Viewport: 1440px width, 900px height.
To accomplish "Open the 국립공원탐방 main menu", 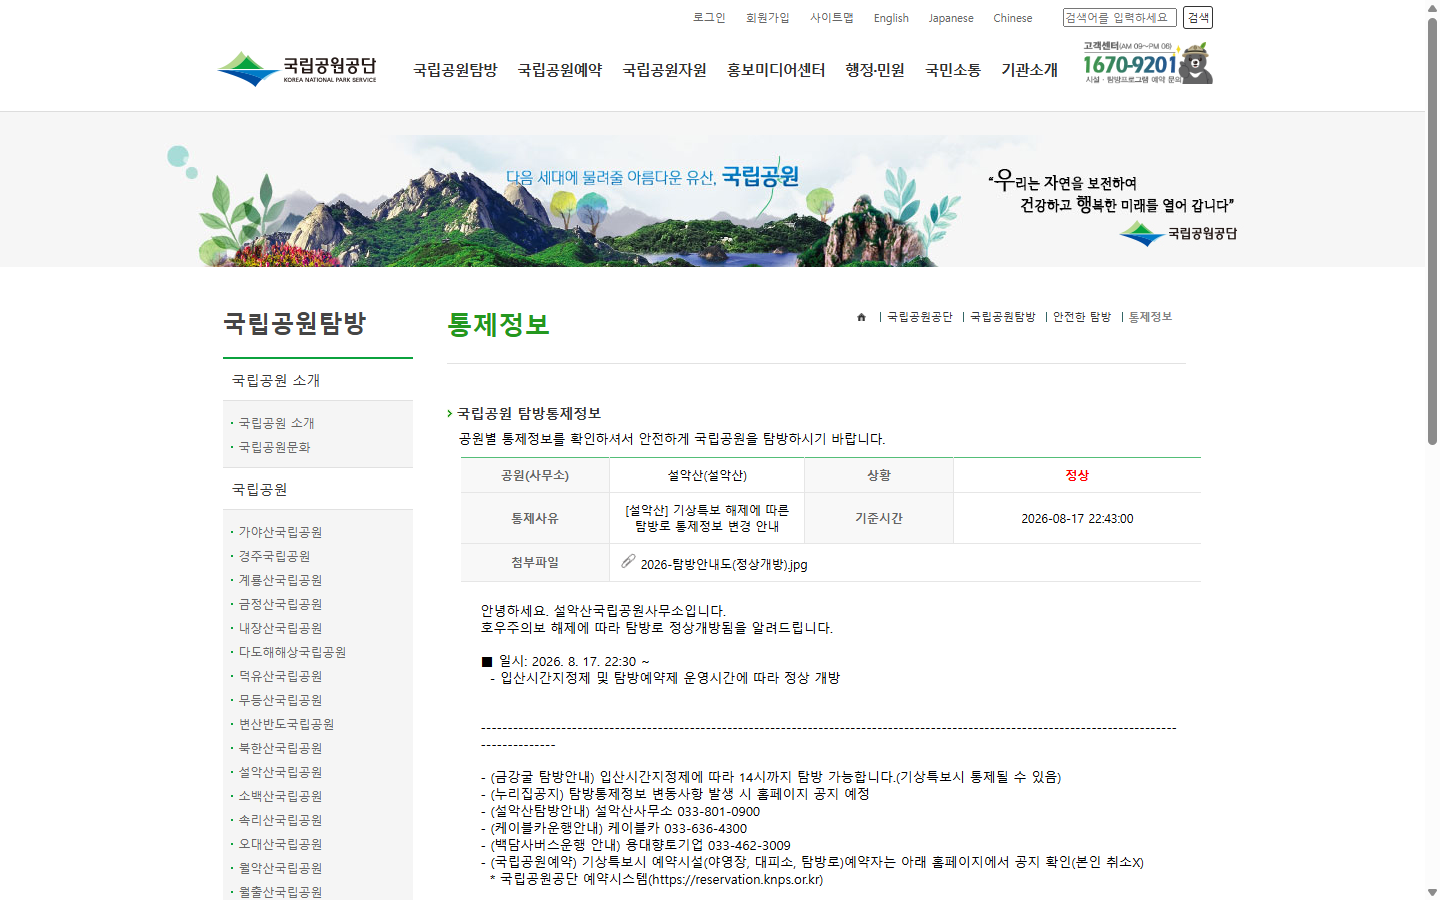I will tap(455, 70).
